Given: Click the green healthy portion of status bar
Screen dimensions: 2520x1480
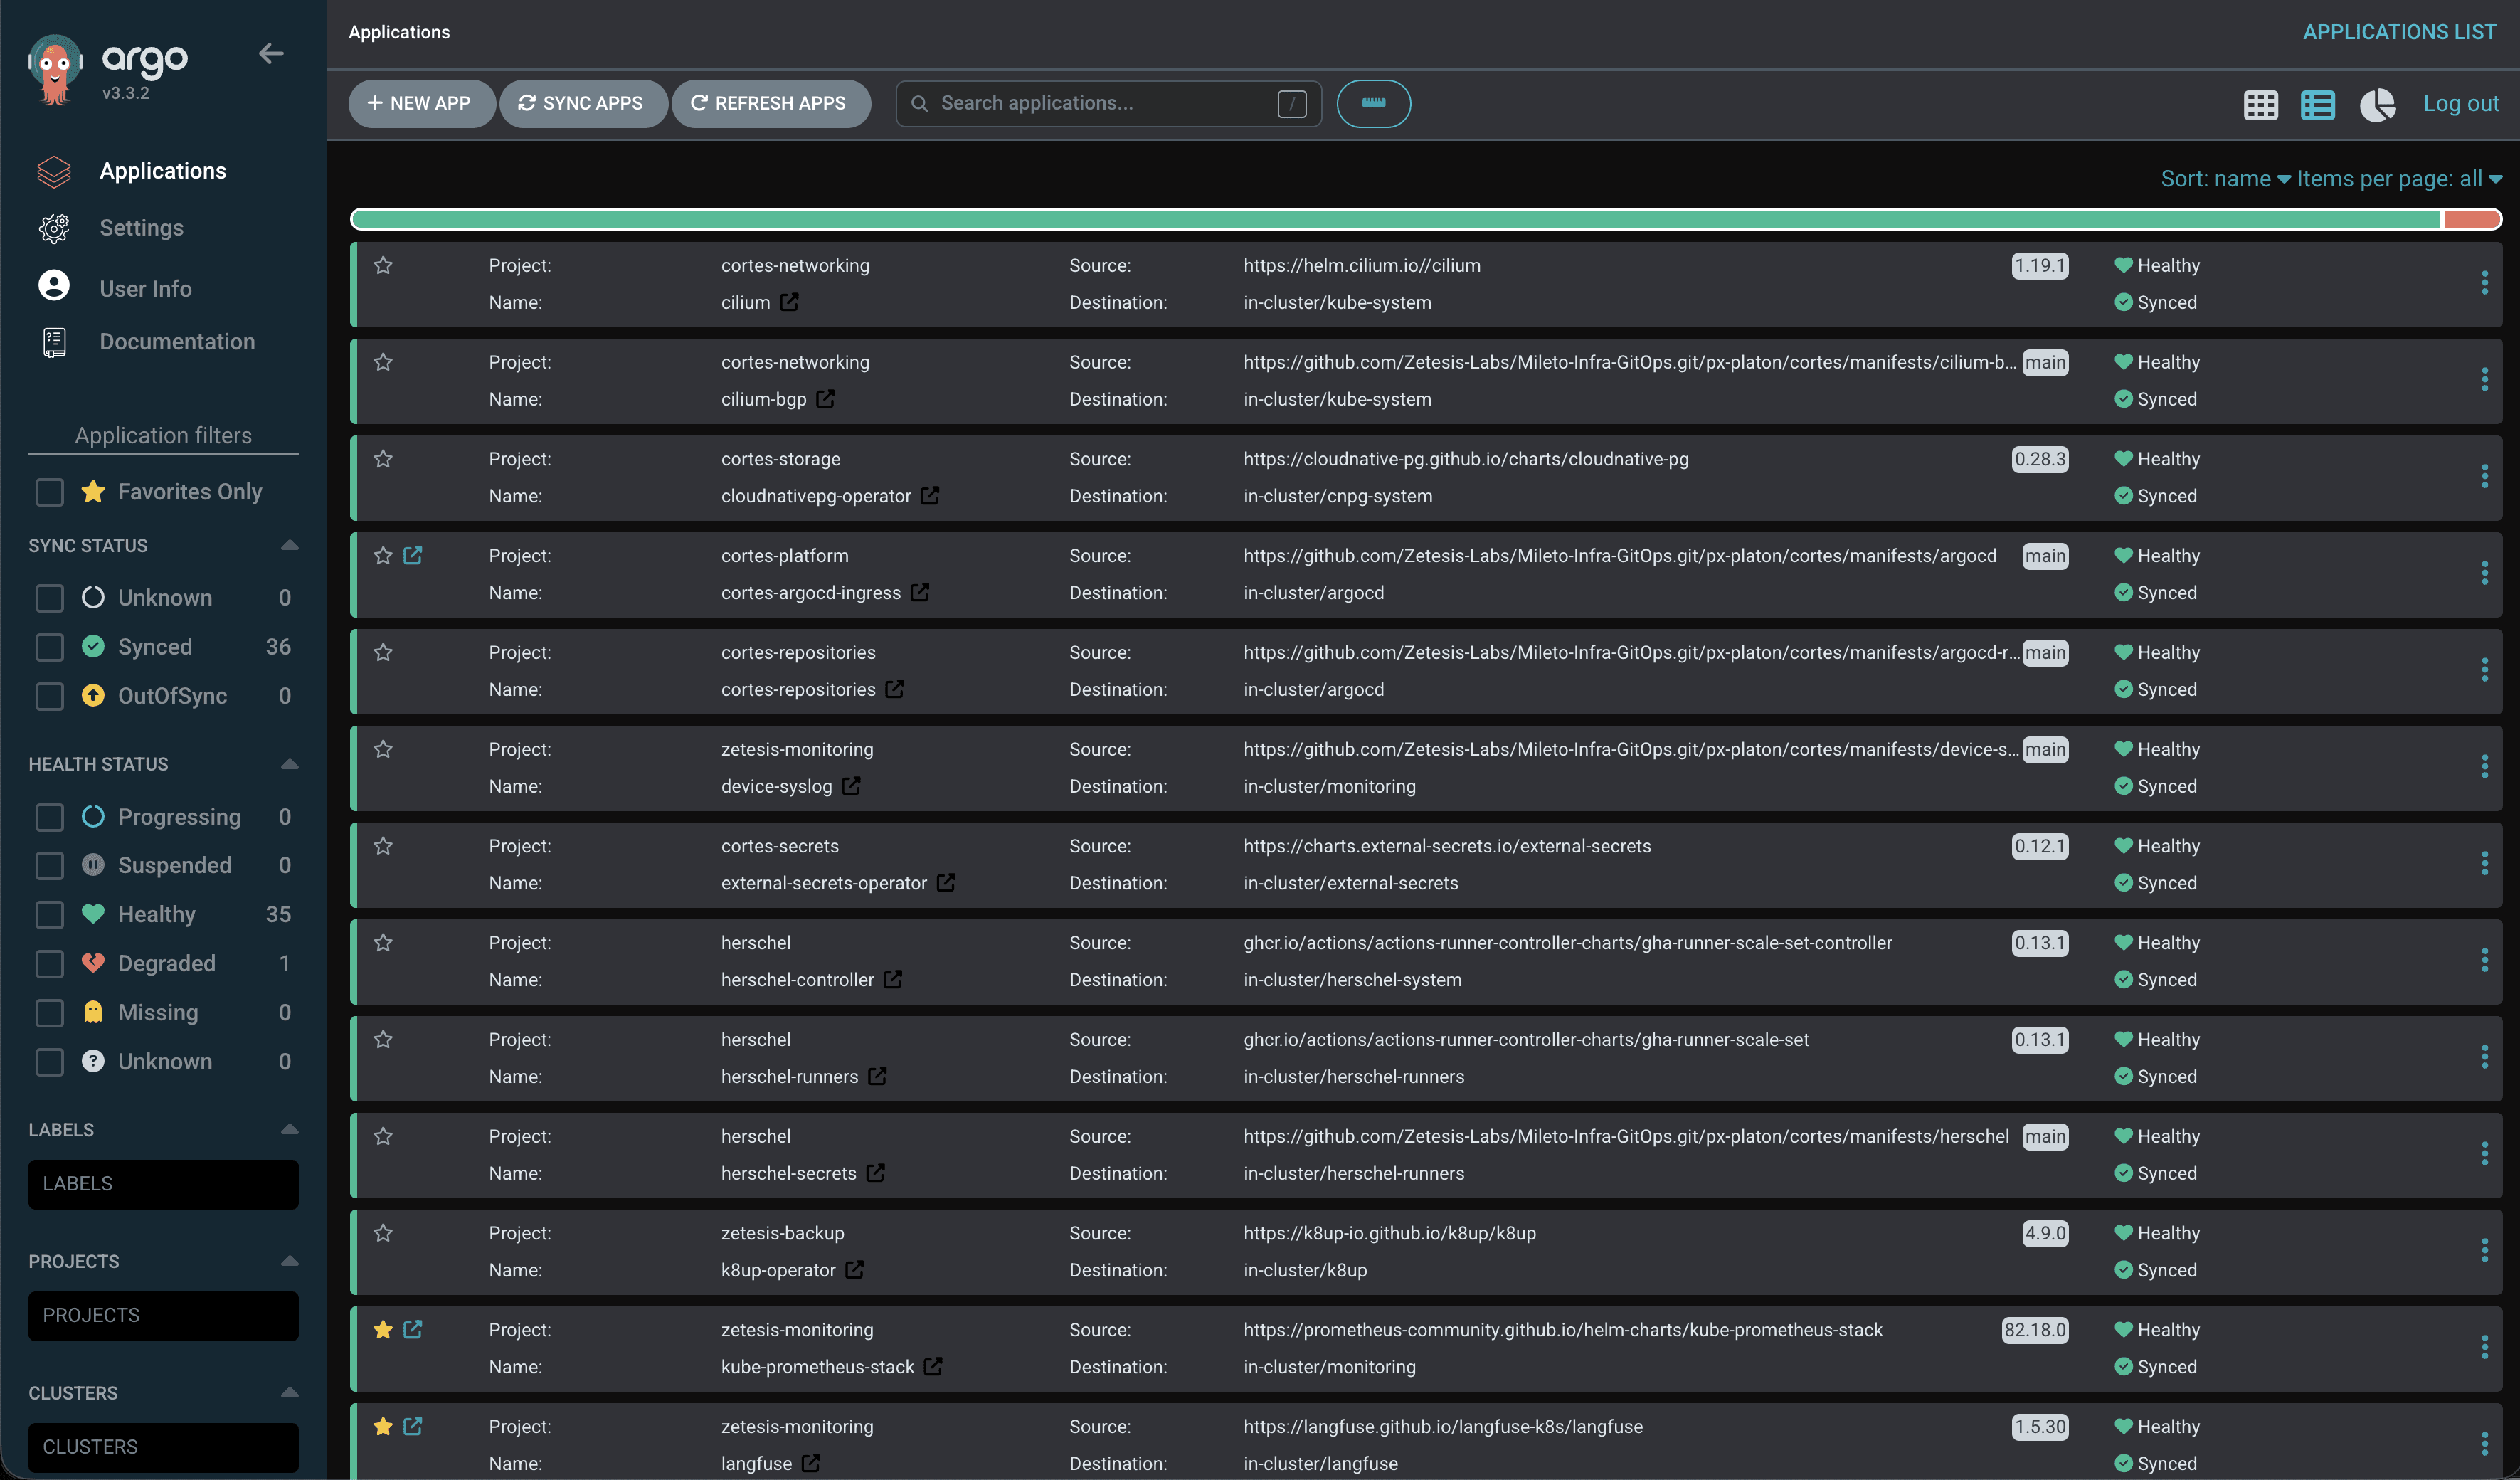Looking at the screenshot, I should (x=1396, y=219).
